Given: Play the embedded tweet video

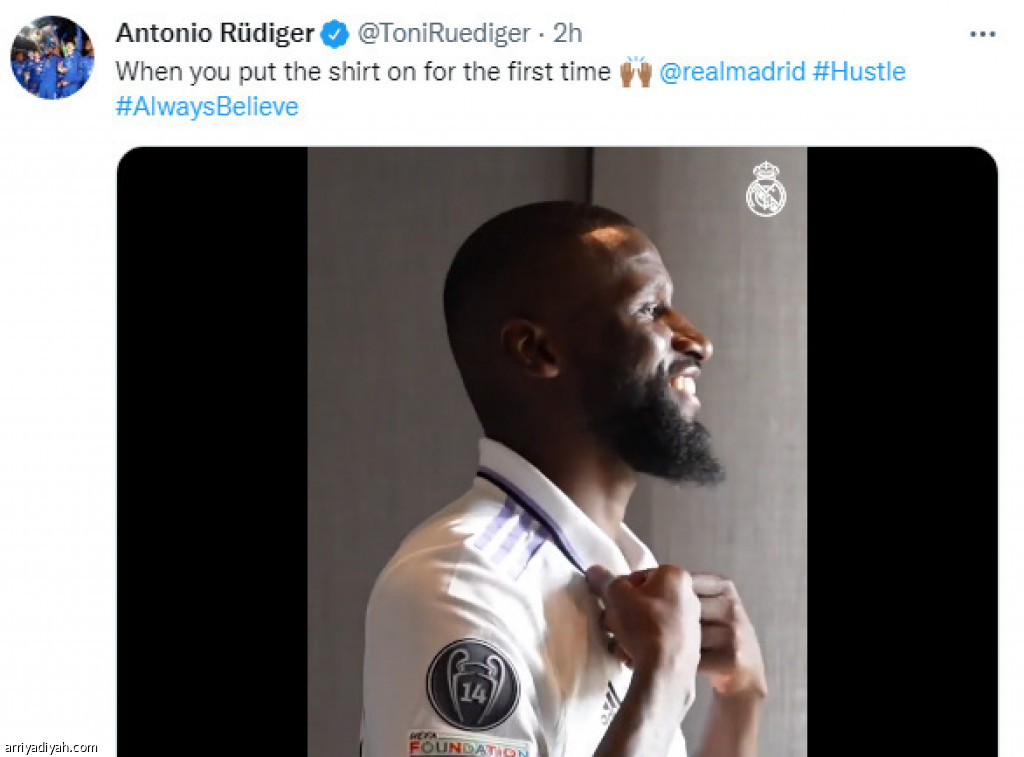Looking at the screenshot, I should point(557,452).
